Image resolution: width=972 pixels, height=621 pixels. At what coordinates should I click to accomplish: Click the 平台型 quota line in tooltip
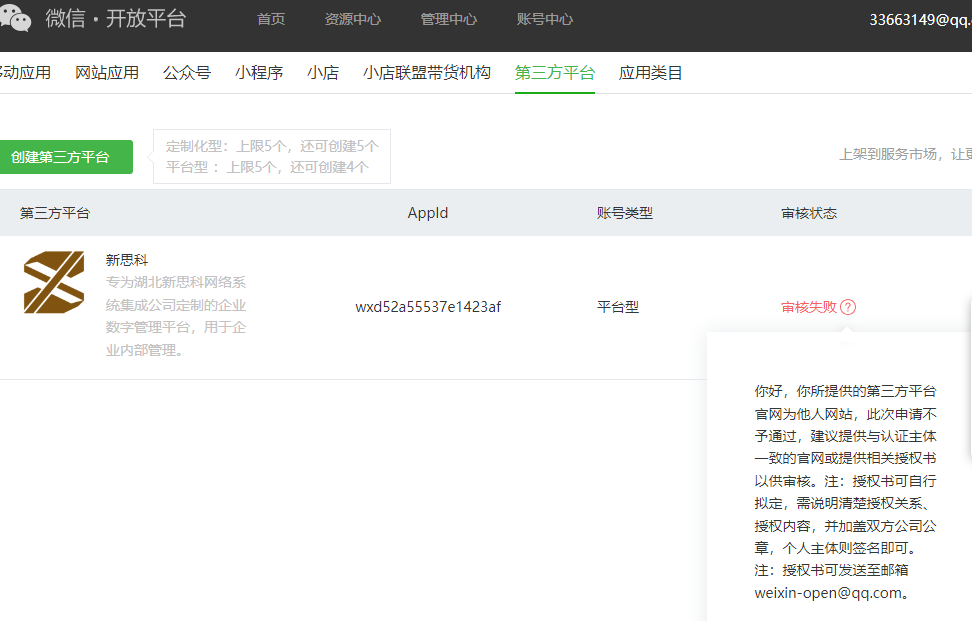[267, 167]
